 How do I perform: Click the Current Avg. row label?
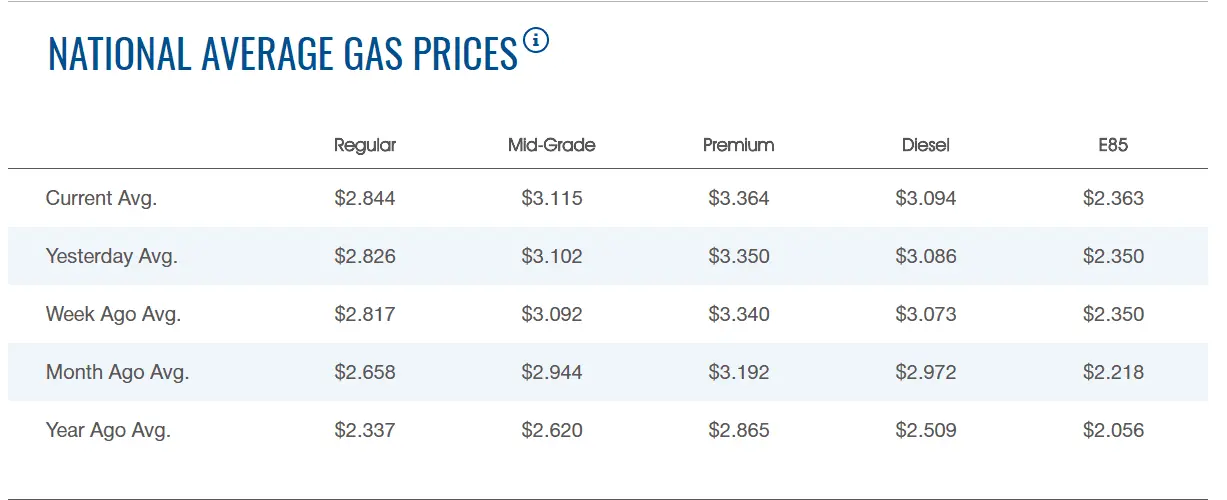(x=101, y=198)
